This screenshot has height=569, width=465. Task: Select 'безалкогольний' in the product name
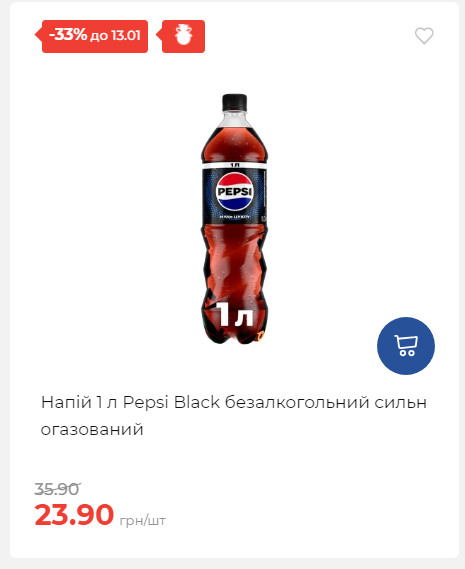(297, 402)
